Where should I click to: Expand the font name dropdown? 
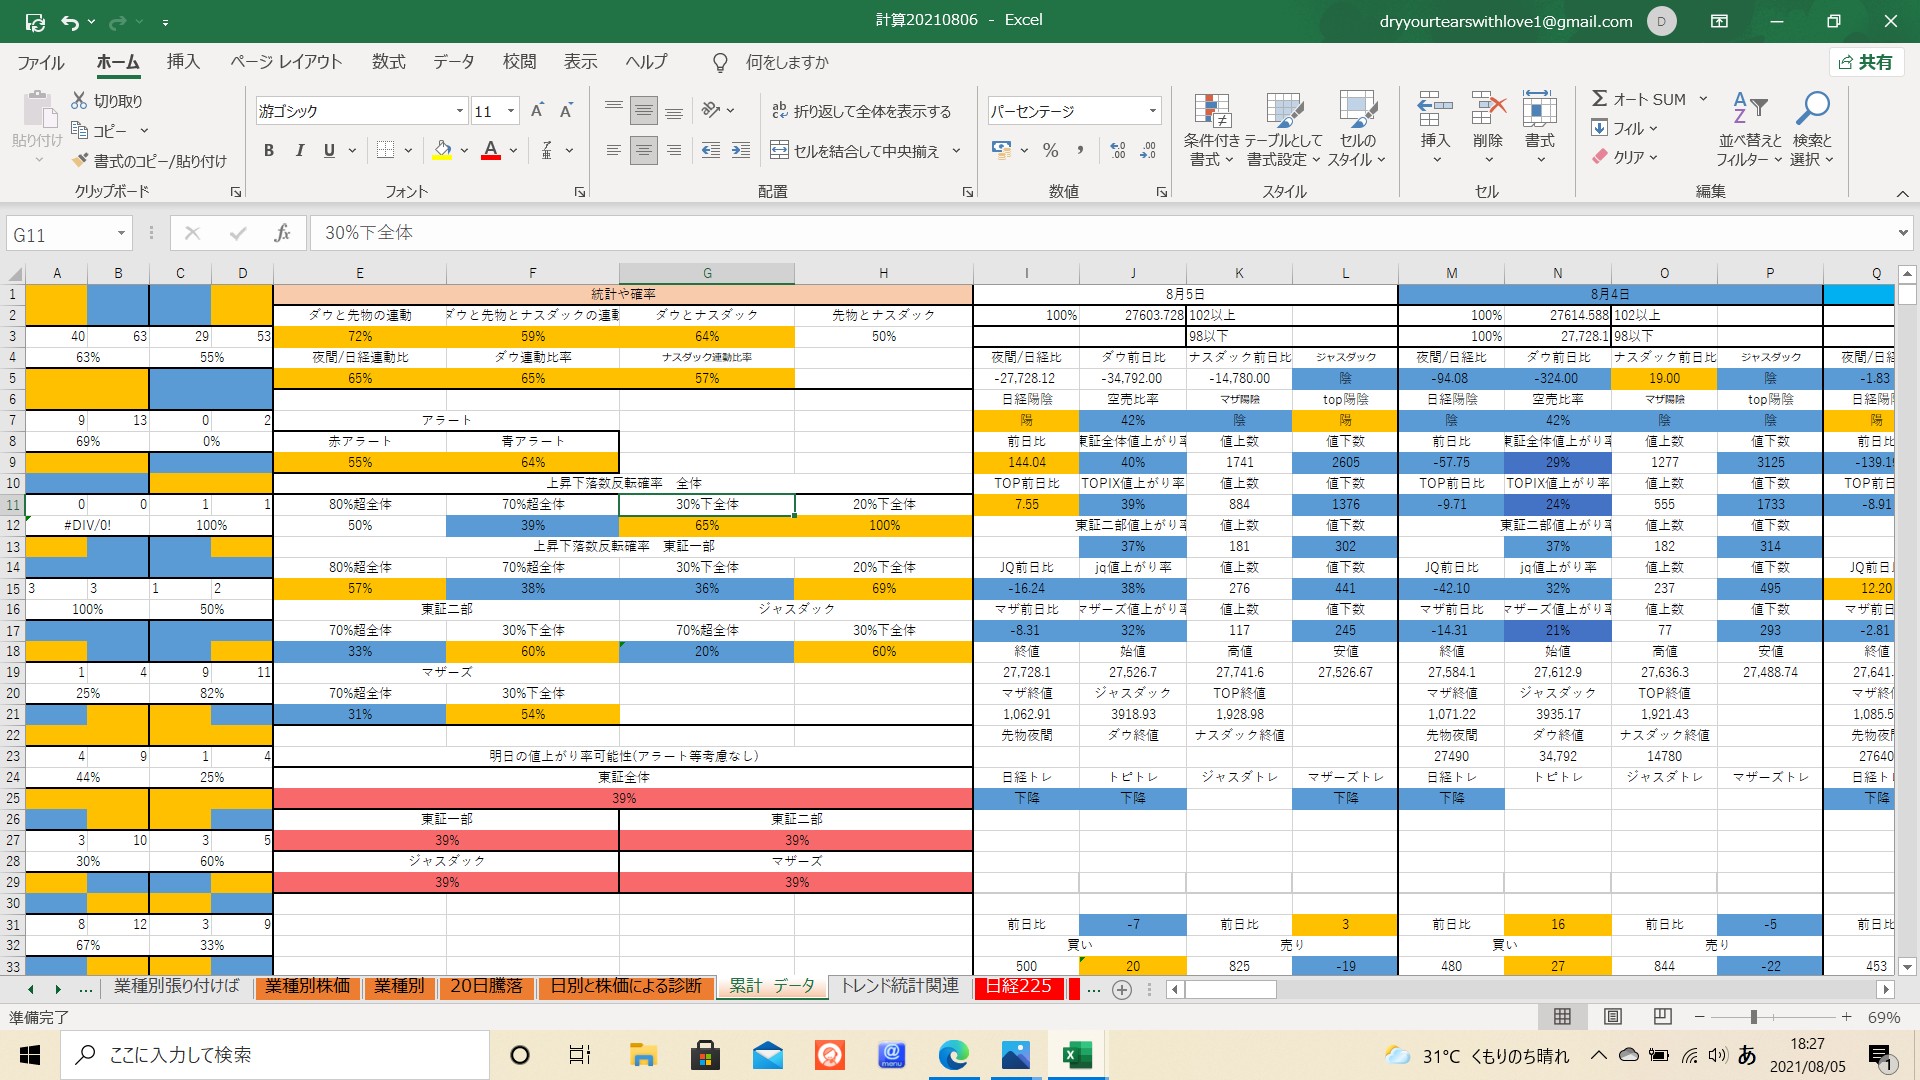[x=459, y=111]
